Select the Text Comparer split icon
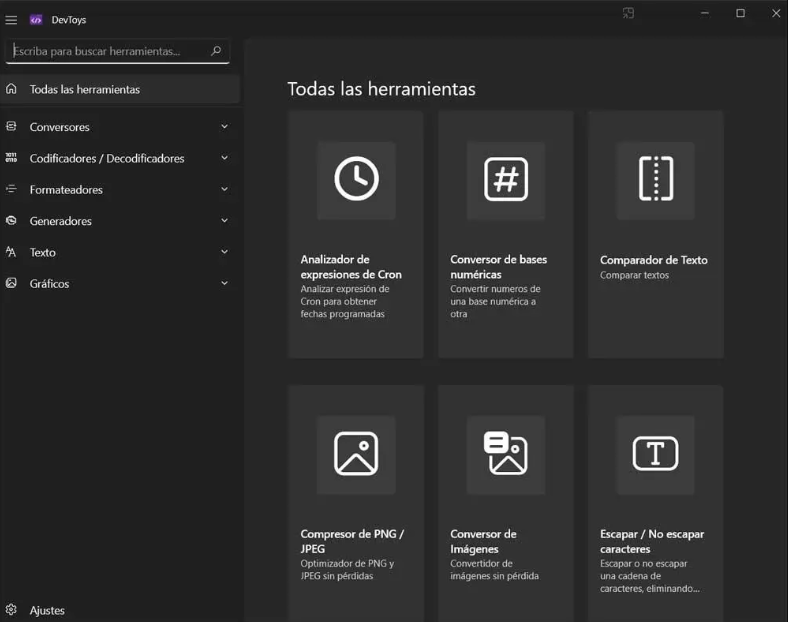The image size is (788, 622). pyautogui.click(x=656, y=180)
